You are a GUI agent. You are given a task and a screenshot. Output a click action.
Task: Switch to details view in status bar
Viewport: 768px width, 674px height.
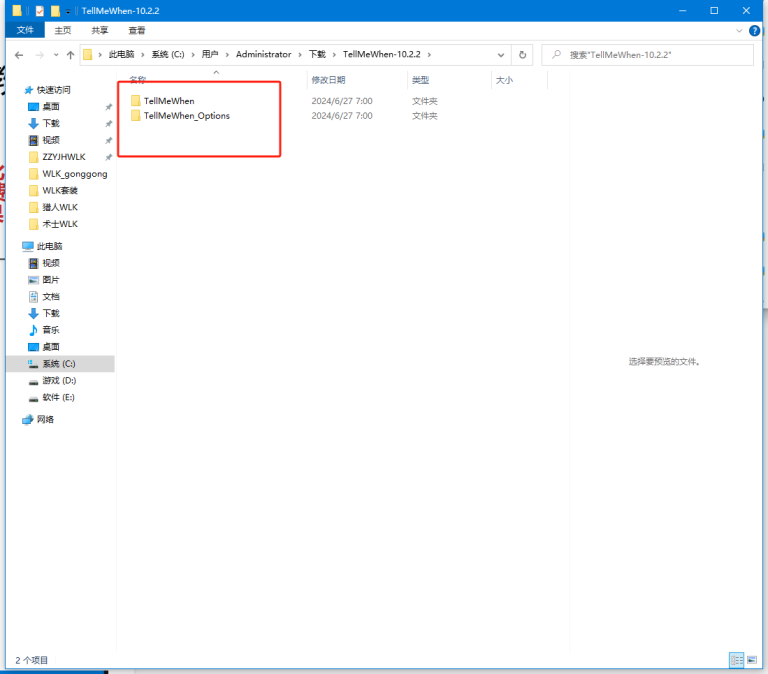(736, 660)
